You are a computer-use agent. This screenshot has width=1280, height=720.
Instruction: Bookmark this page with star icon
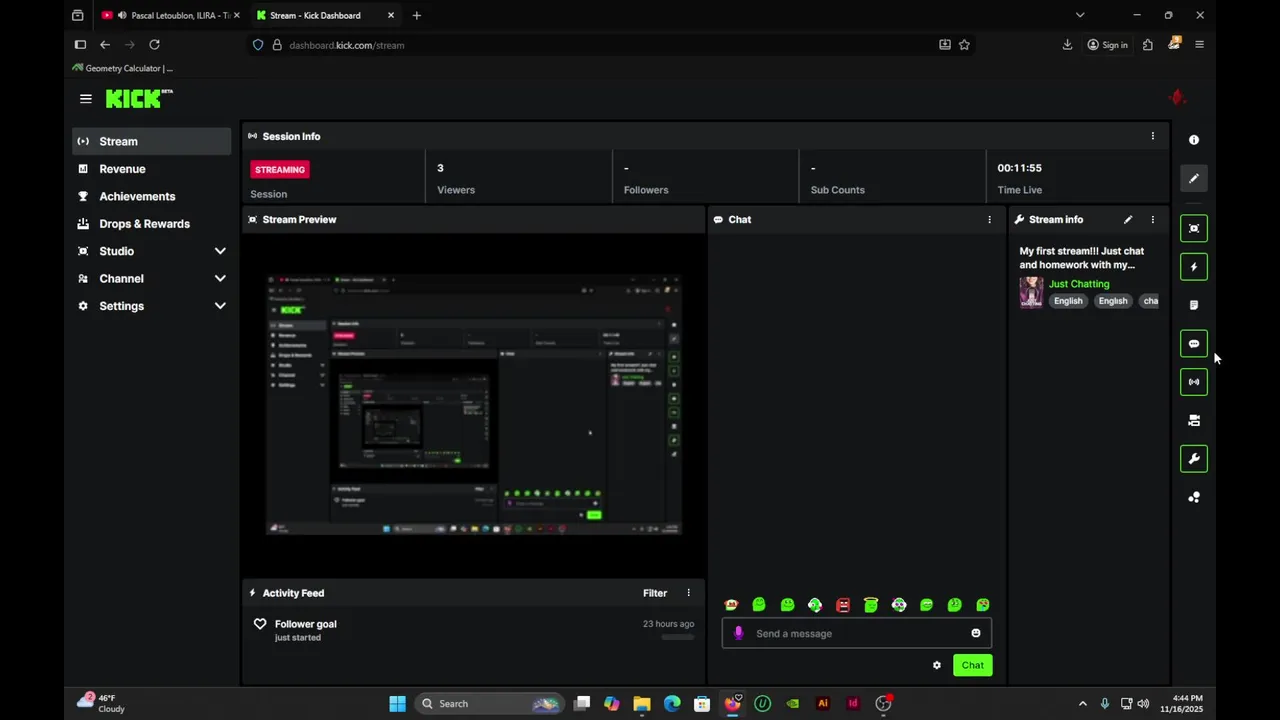(964, 45)
